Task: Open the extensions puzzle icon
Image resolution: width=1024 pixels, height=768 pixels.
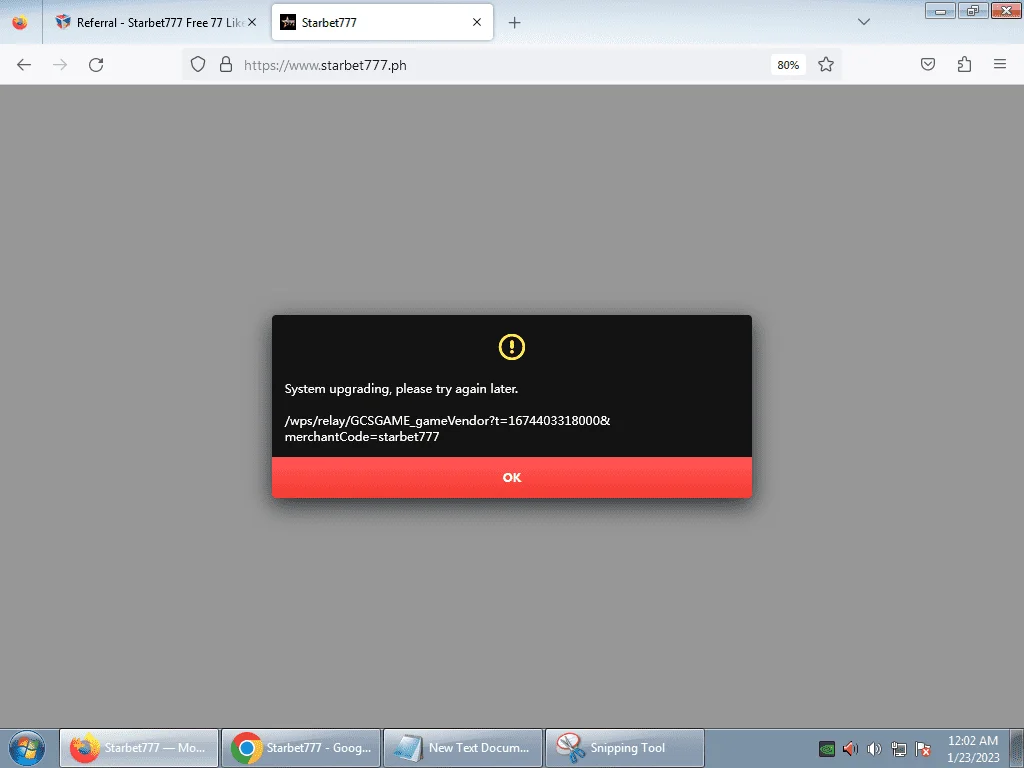Action: coord(964,64)
